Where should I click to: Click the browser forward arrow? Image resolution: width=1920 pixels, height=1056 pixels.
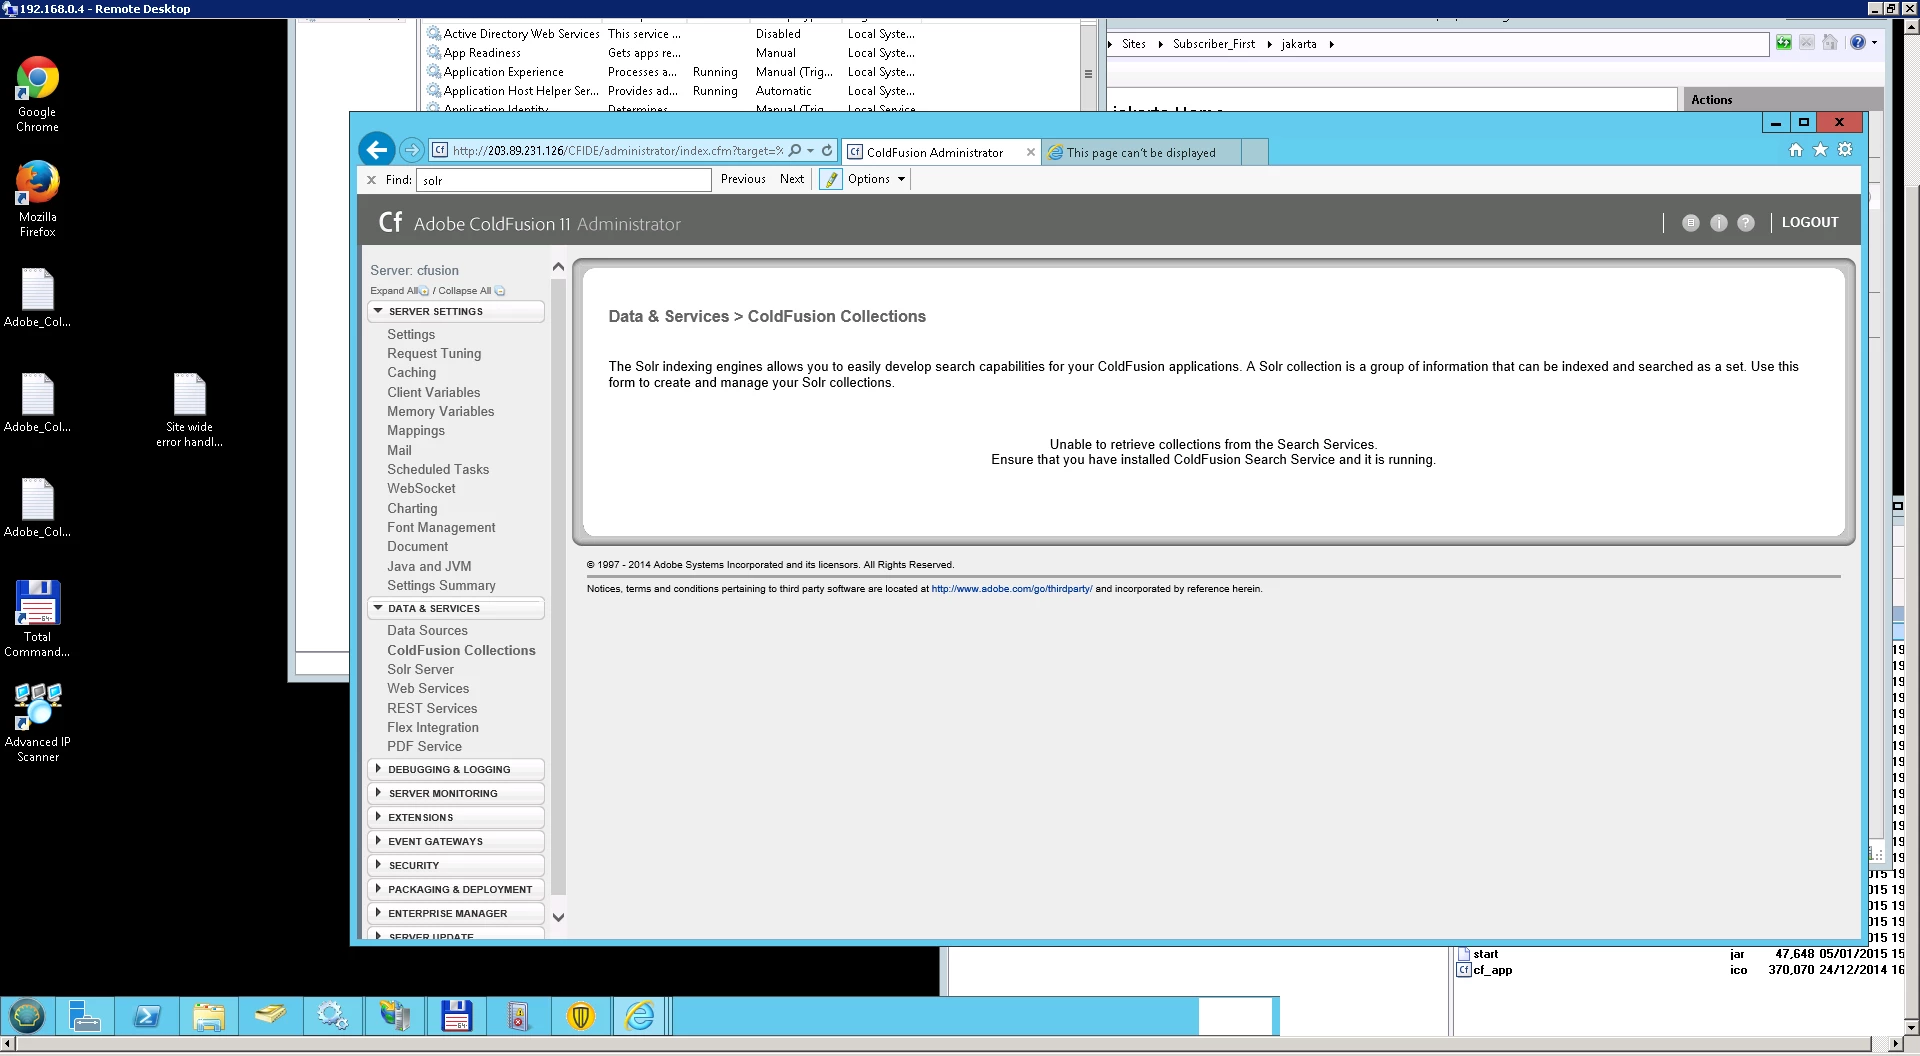411,150
